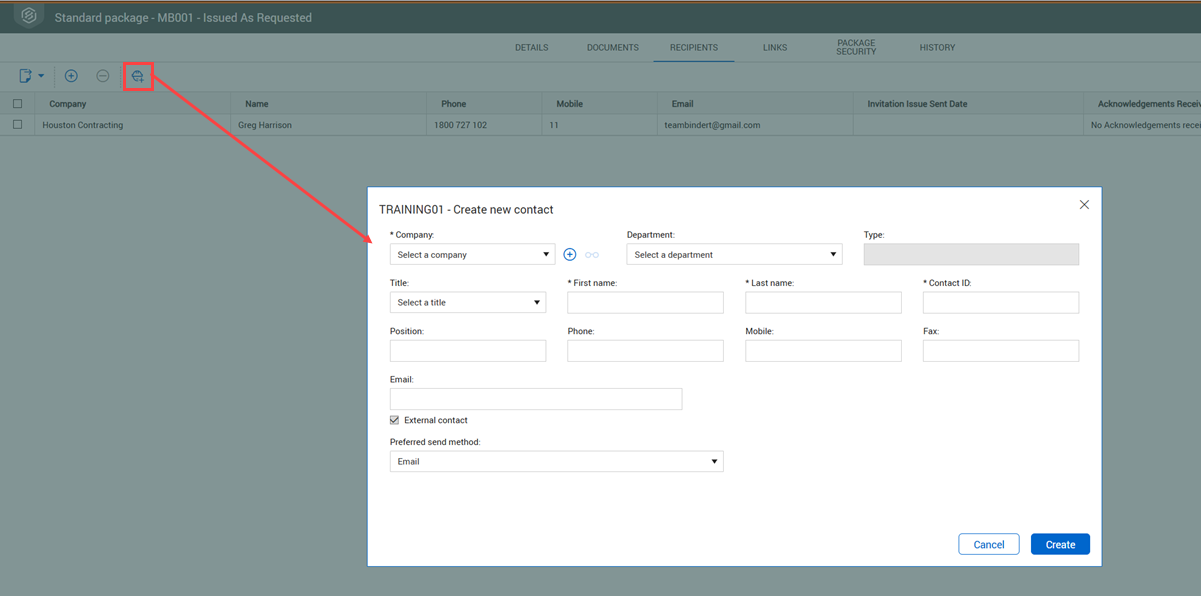
Task: Open the Select a company dropdown
Action: 472,255
